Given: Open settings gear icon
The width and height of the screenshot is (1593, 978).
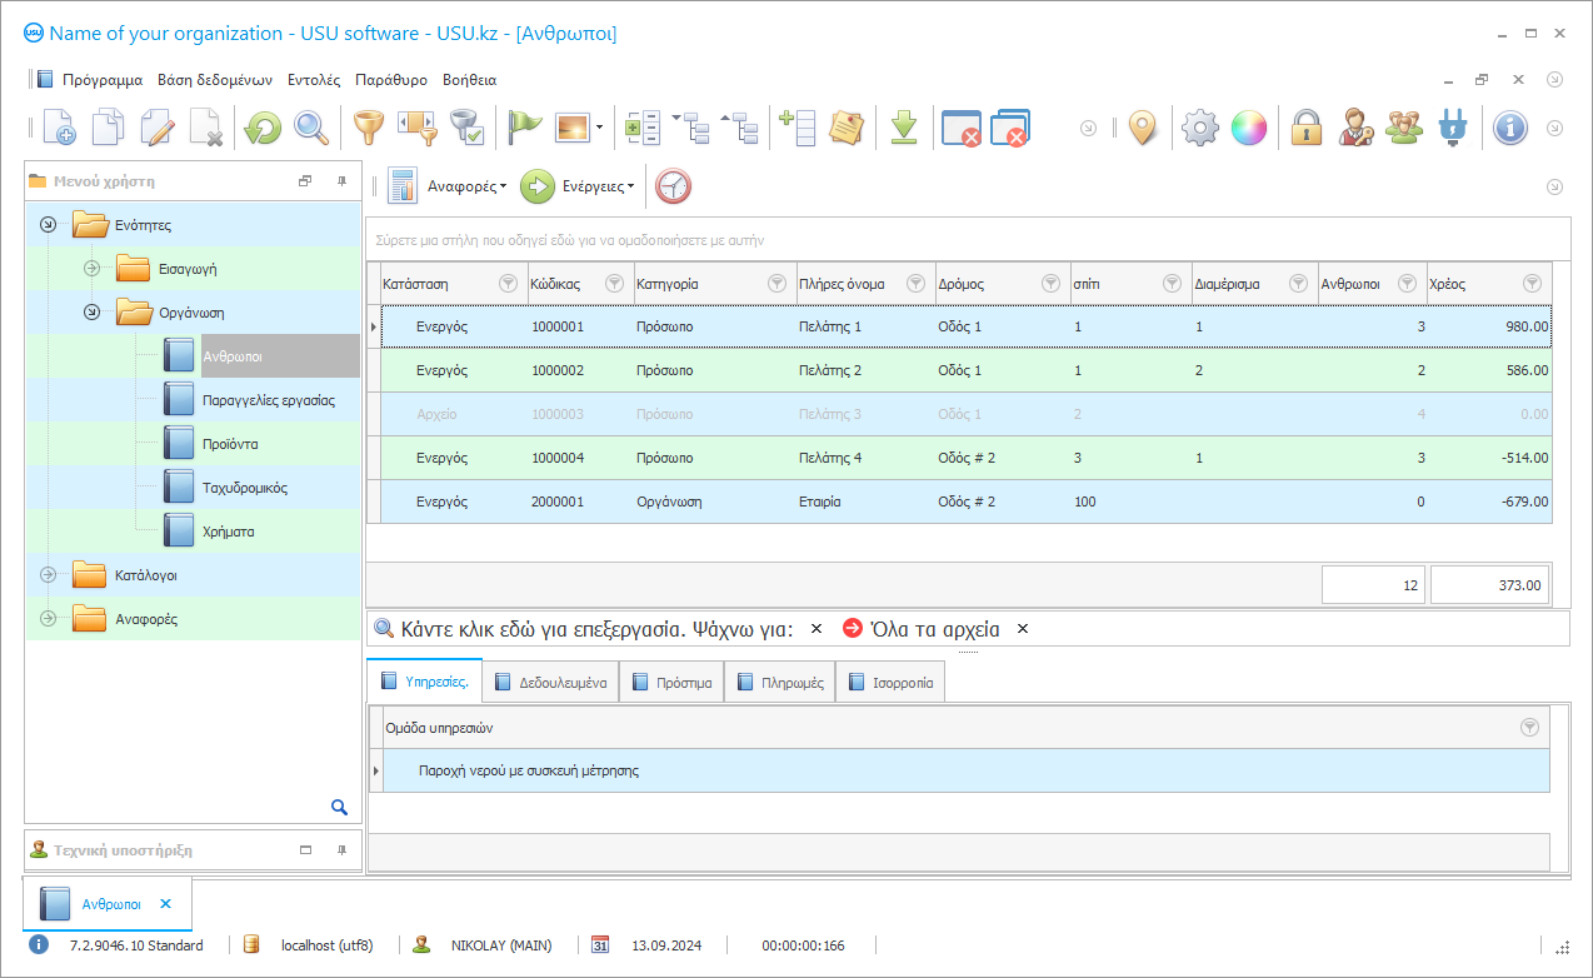Looking at the screenshot, I should 1200,128.
